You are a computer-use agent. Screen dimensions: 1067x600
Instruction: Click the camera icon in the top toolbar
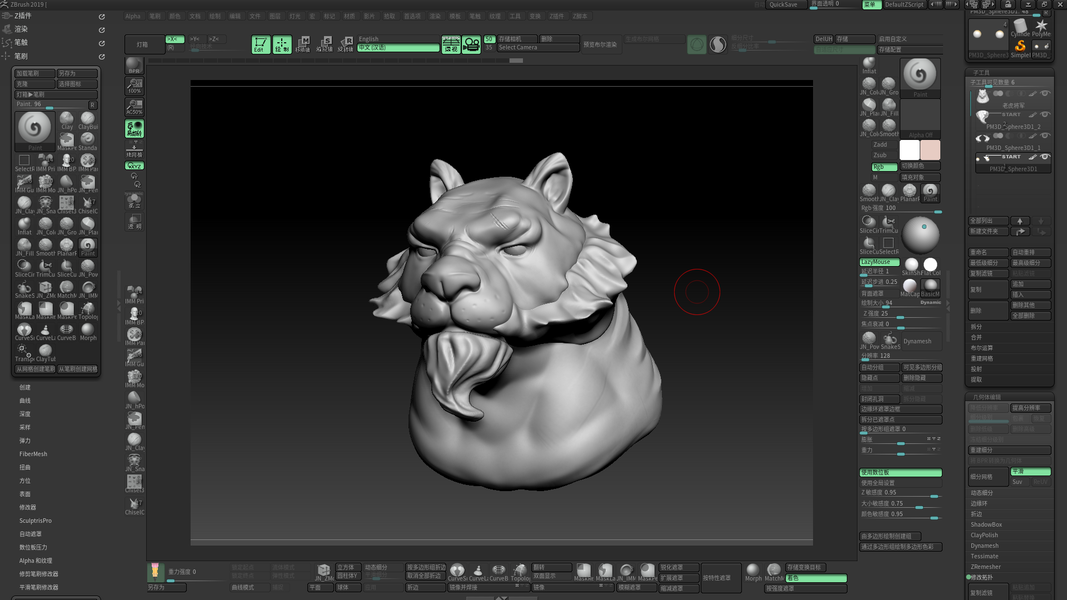click(x=472, y=45)
